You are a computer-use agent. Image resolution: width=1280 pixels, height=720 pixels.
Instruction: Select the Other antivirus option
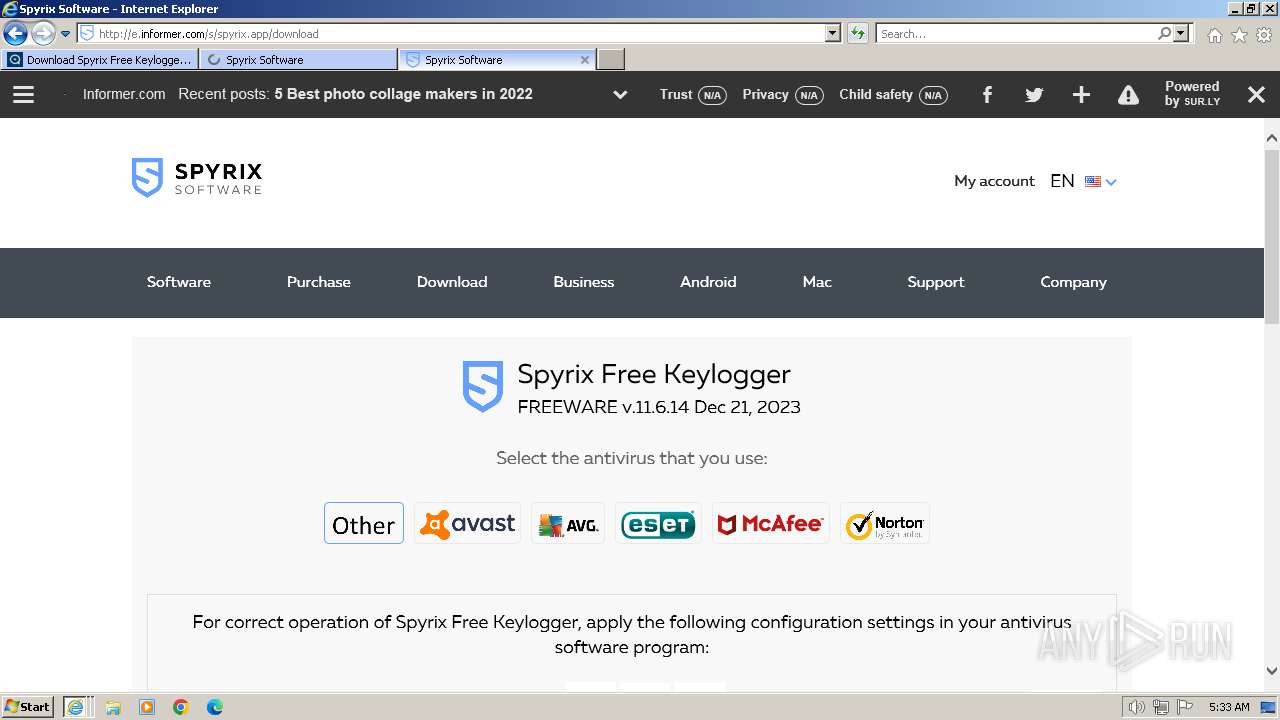(x=364, y=523)
